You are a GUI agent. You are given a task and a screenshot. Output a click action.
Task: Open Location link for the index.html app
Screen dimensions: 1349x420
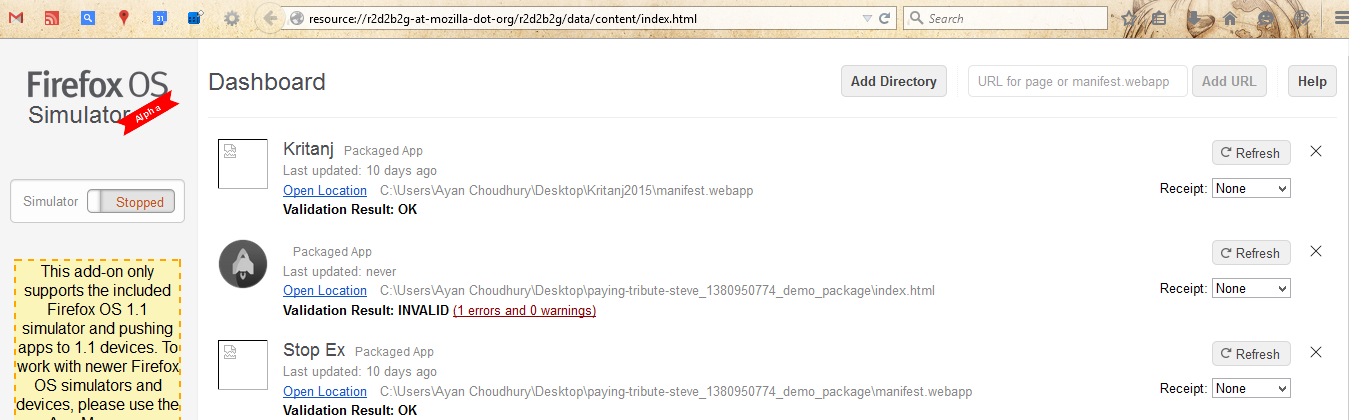point(325,290)
